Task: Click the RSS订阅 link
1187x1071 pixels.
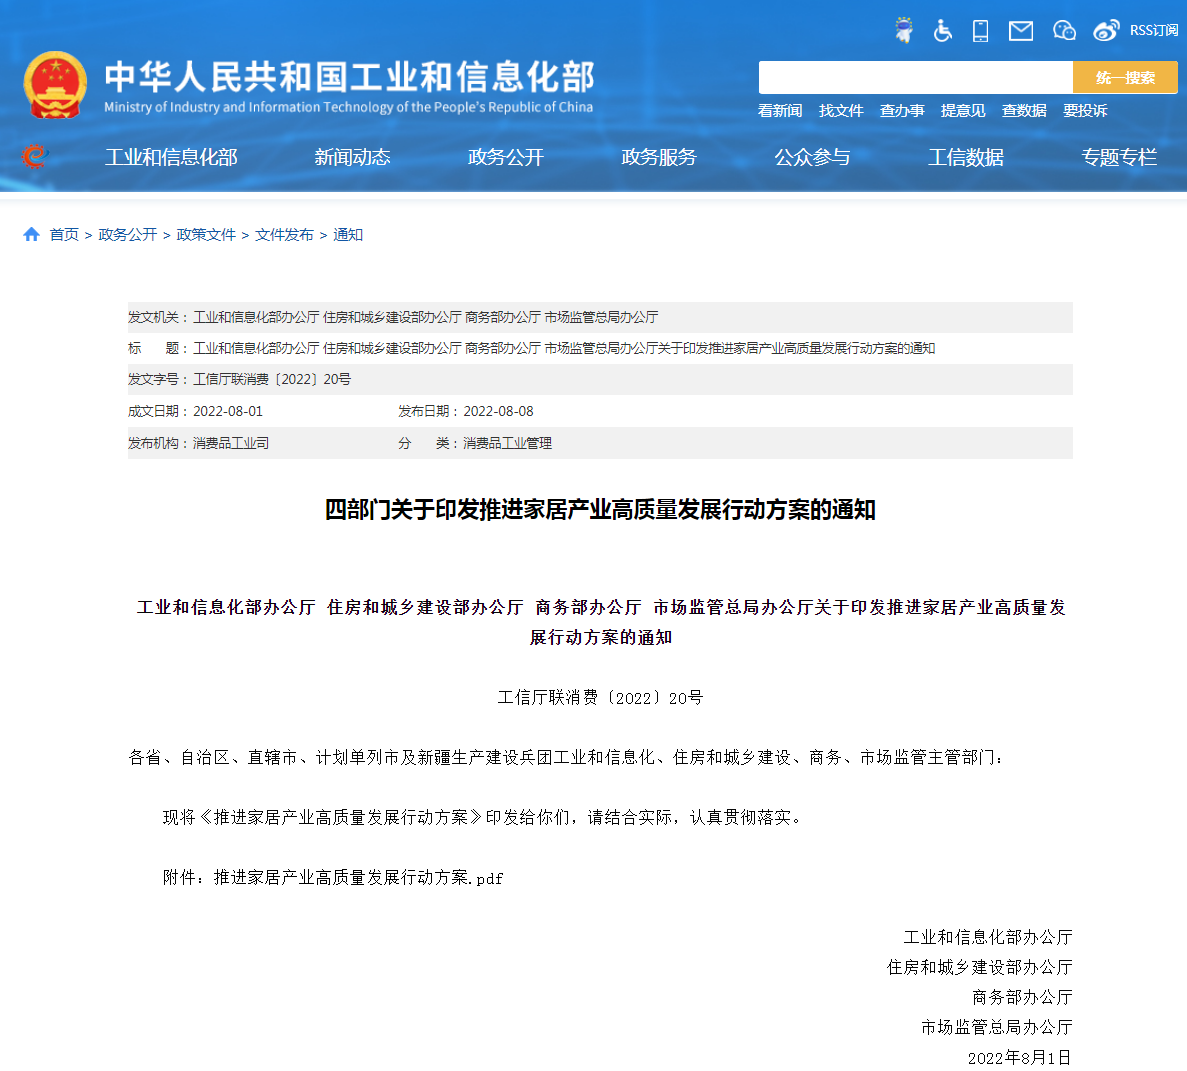Action: tap(1154, 31)
